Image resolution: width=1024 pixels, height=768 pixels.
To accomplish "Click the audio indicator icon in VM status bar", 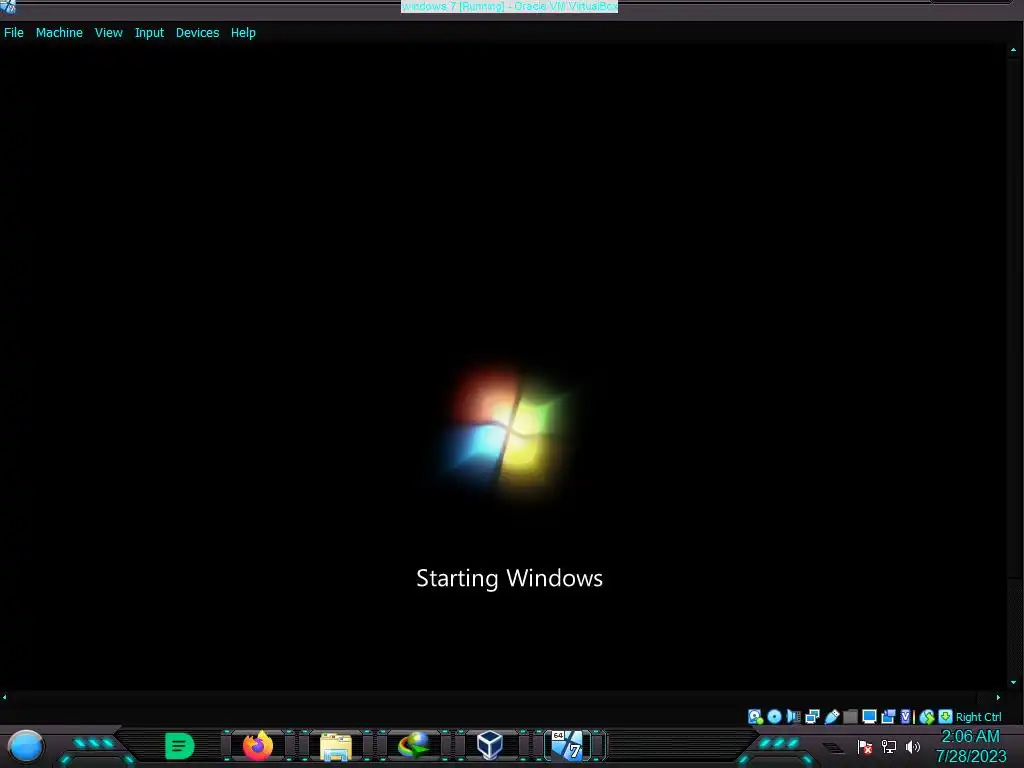I will tap(793, 716).
